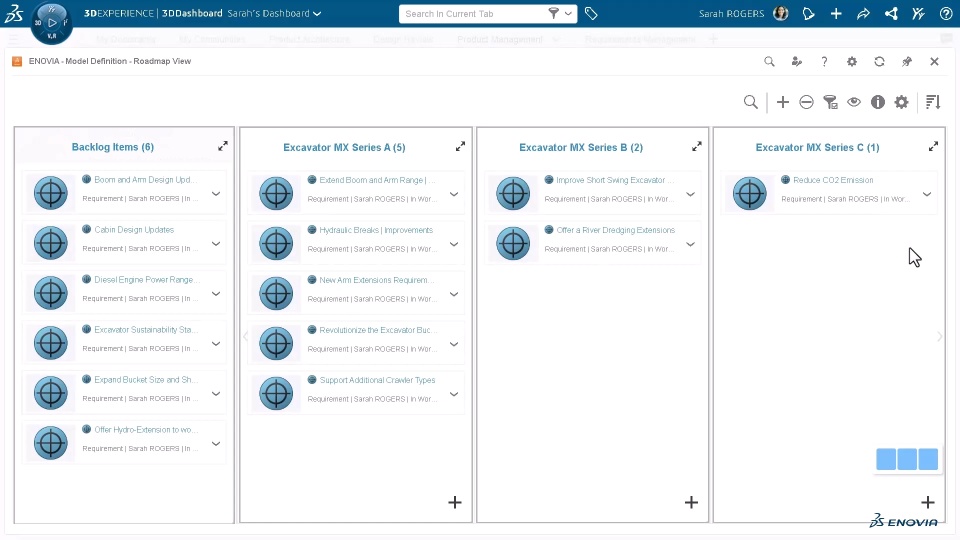Click the roadmap sort icon
Screen dimensions: 960x540
tap(933, 102)
